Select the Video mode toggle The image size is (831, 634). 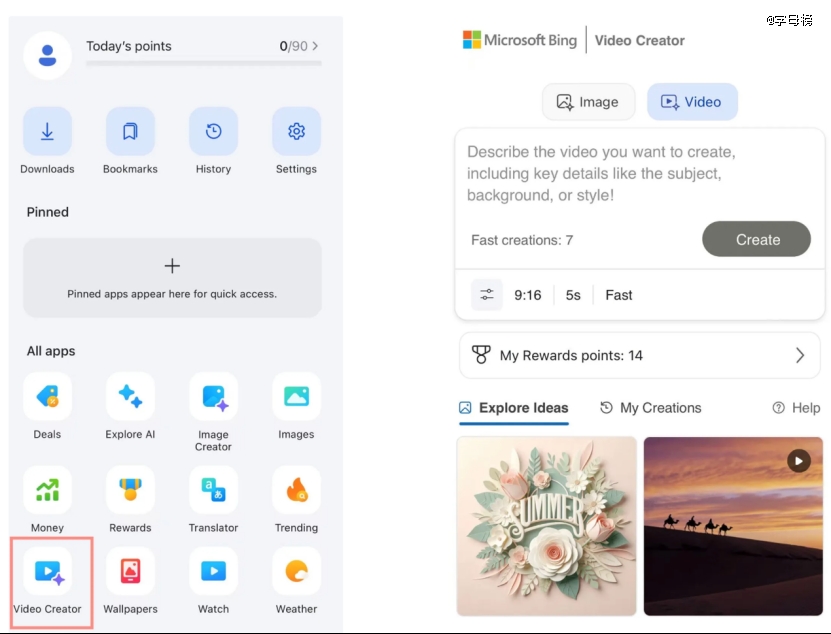(x=691, y=102)
